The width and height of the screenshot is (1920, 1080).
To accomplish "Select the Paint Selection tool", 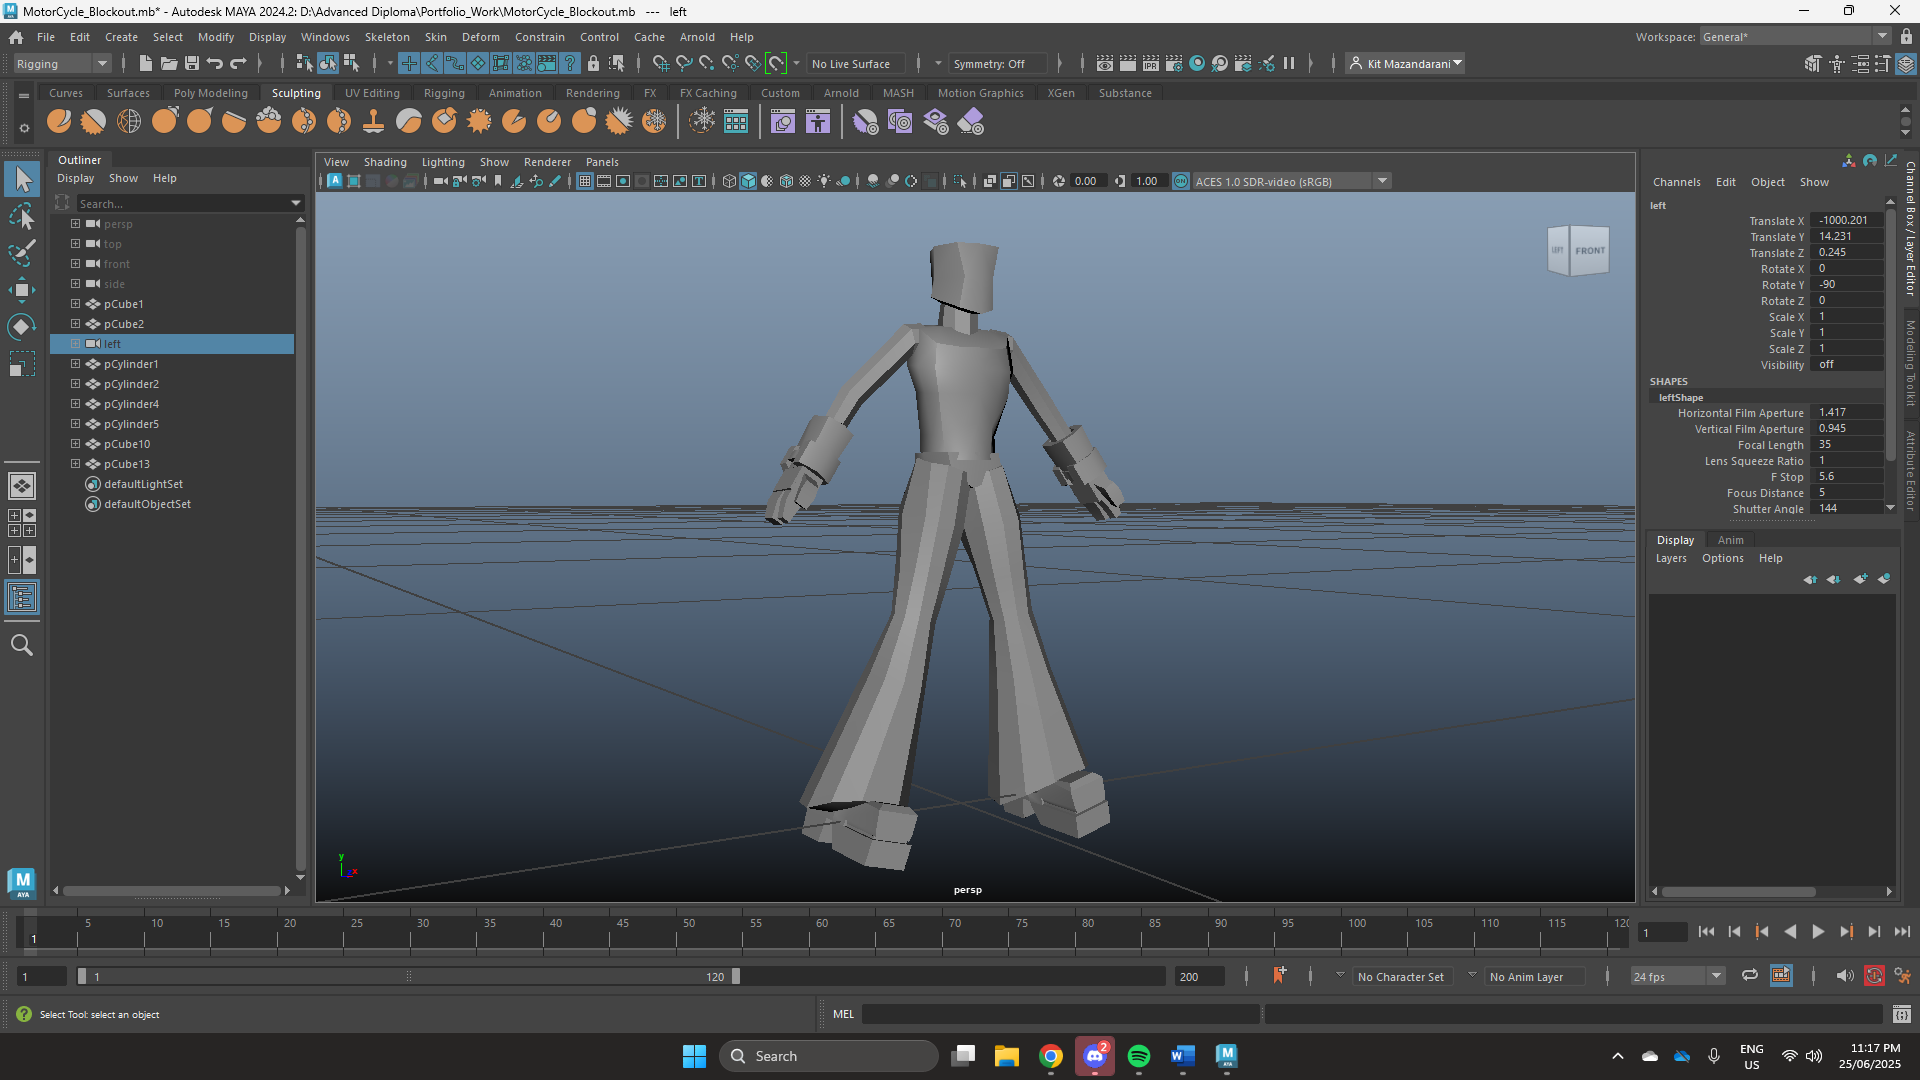I will 22,253.
